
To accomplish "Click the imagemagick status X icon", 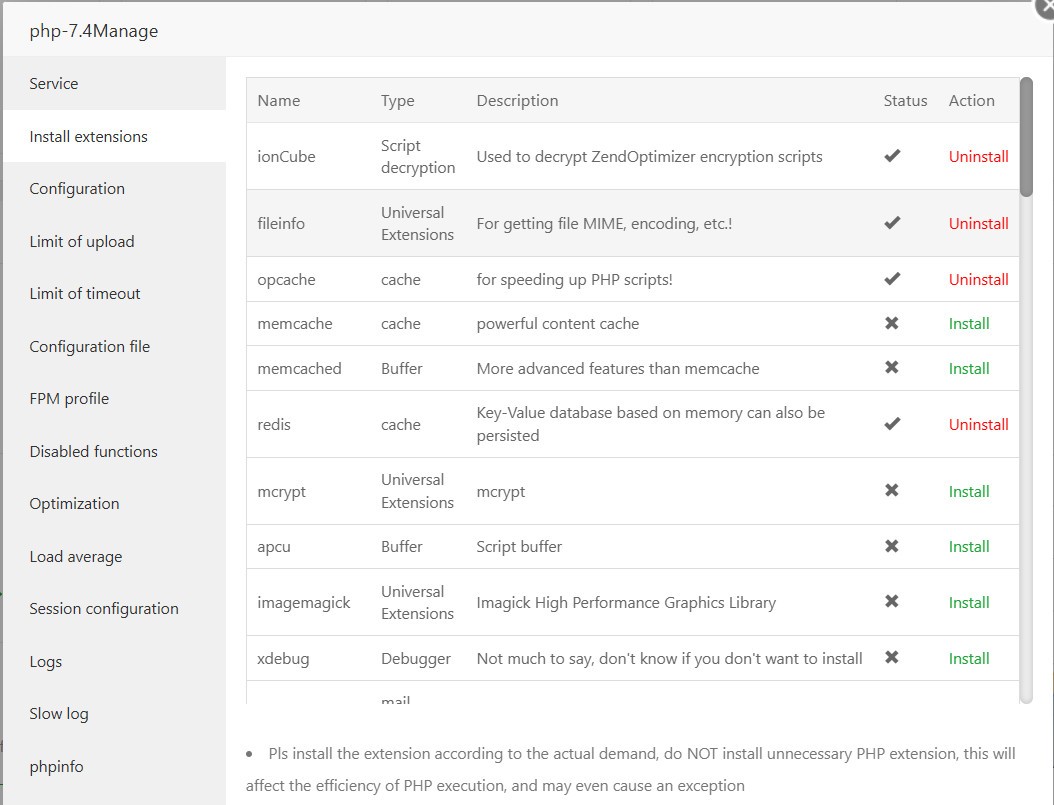I will 892,601.
